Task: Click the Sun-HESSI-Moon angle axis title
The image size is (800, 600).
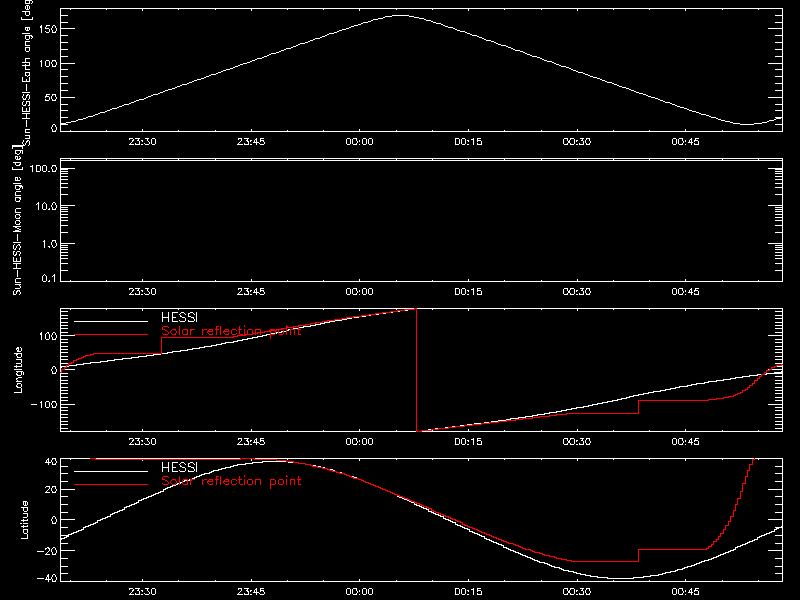Action: tap(17, 220)
